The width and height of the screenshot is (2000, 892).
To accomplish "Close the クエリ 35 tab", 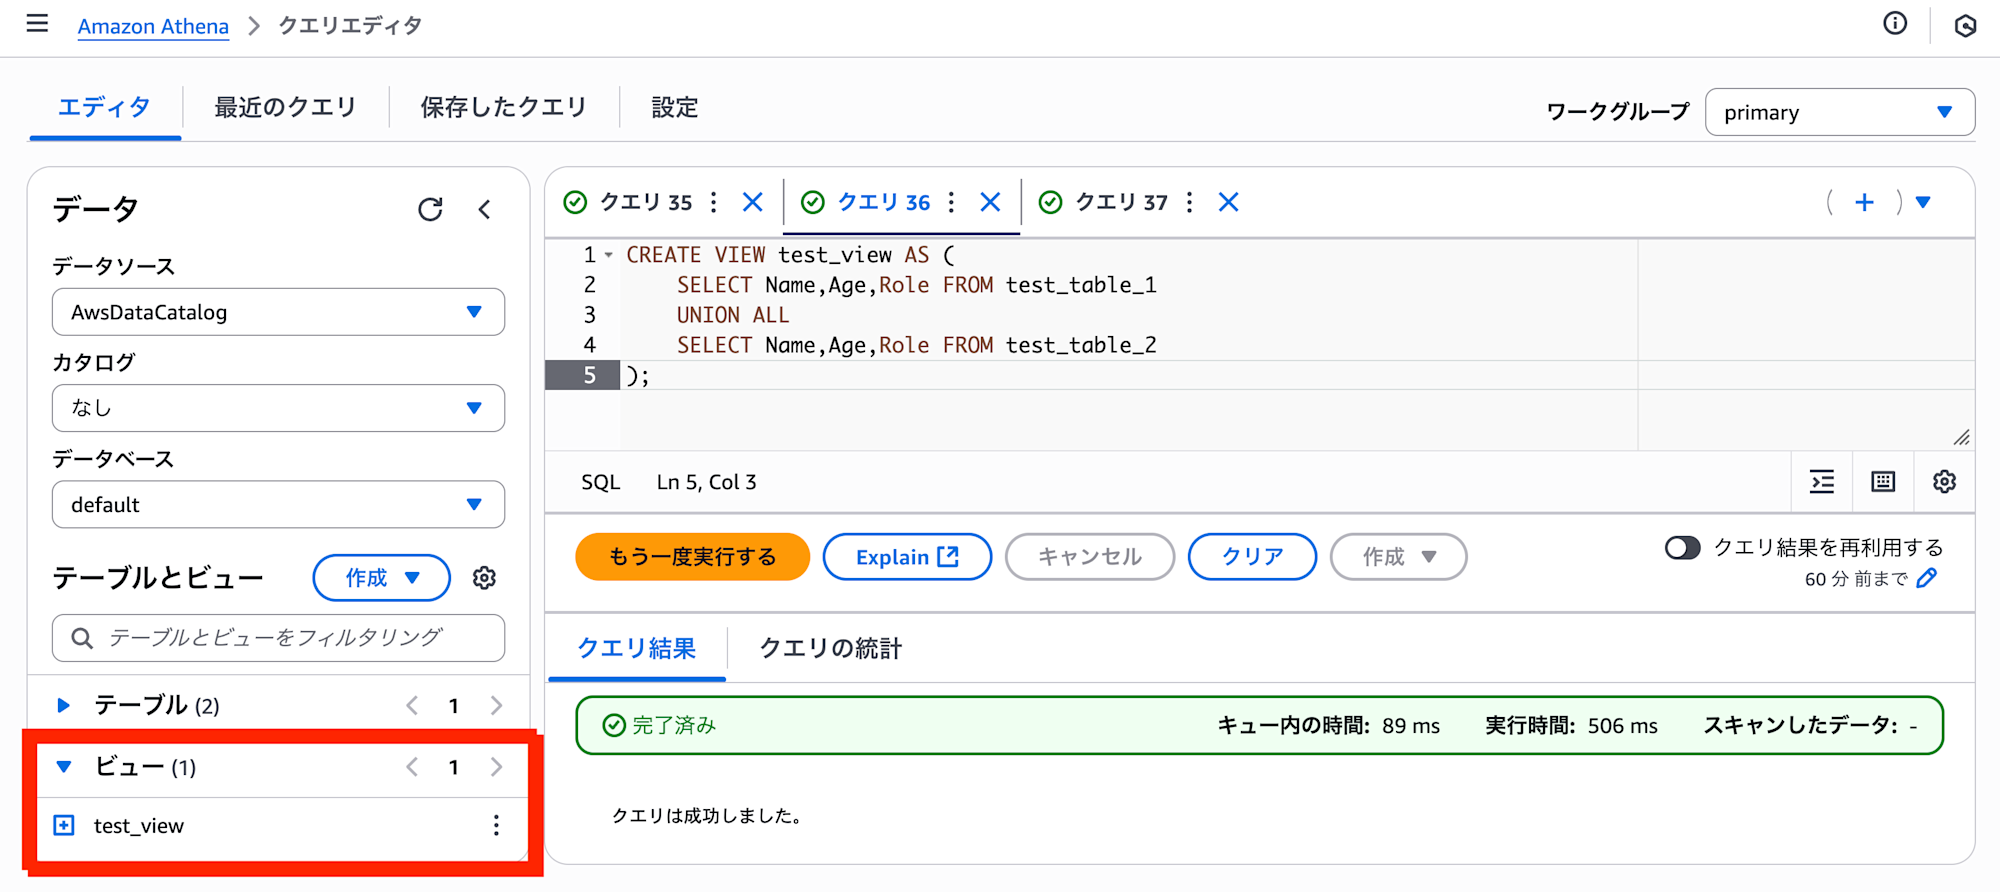I will point(753,202).
